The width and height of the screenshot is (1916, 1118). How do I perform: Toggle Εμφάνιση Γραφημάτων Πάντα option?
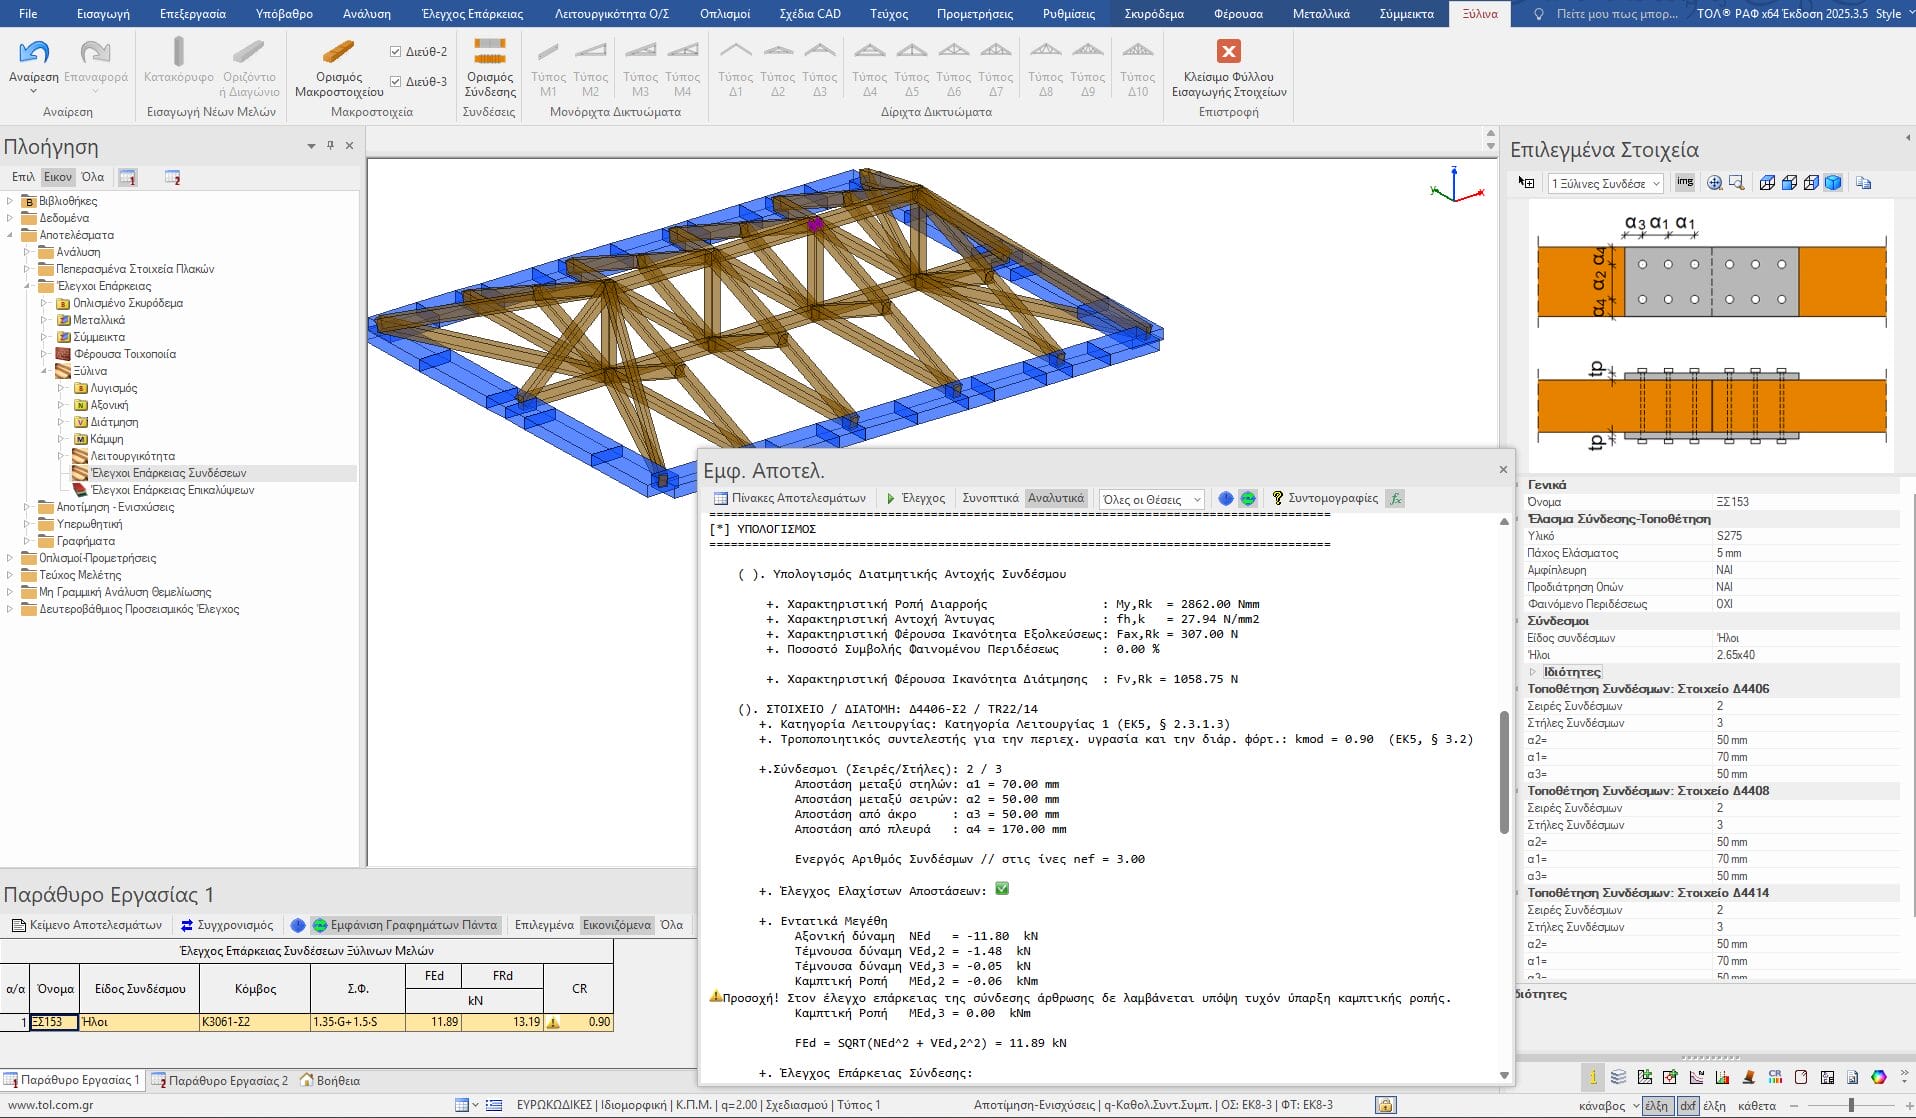[404, 925]
